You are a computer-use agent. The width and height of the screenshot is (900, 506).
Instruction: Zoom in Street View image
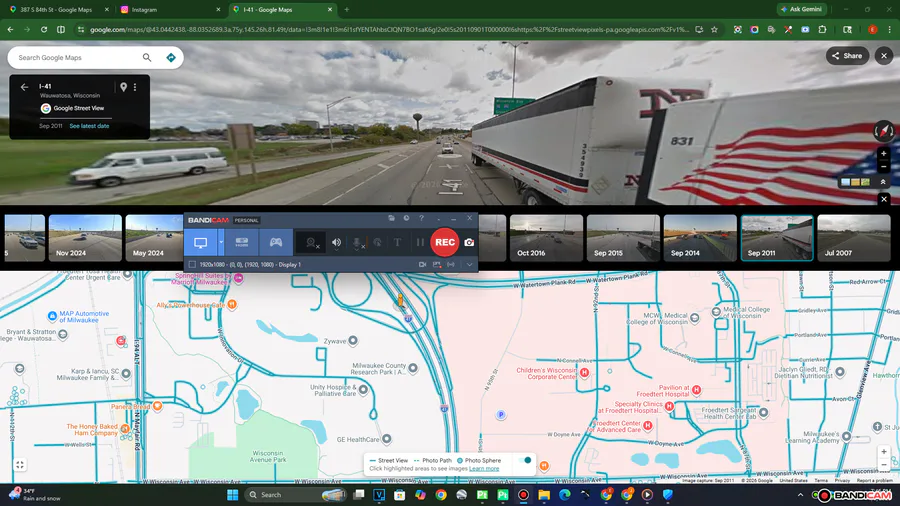[x=883, y=154]
